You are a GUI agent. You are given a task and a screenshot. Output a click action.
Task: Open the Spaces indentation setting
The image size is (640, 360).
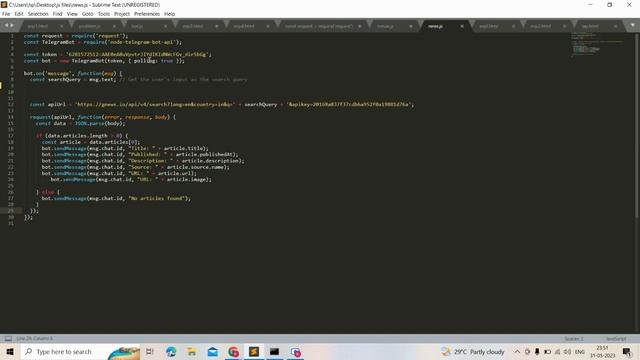click(574, 339)
